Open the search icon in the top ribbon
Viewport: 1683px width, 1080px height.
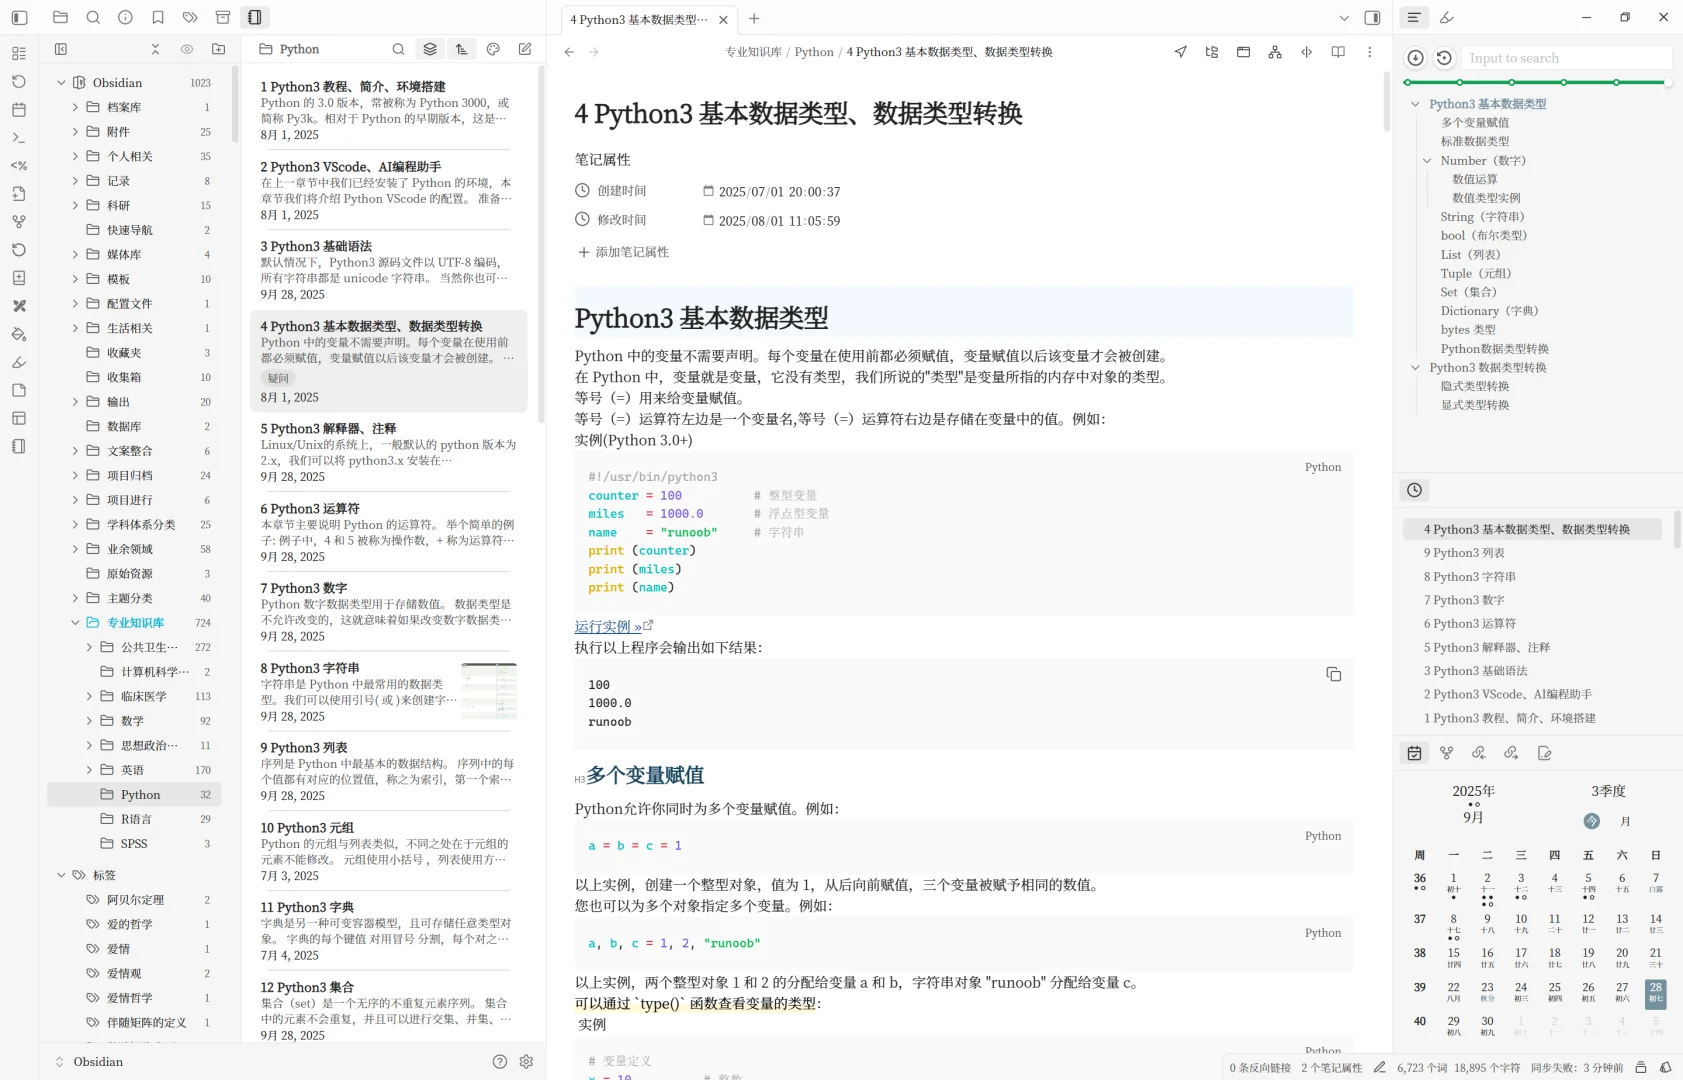pyautogui.click(x=93, y=17)
